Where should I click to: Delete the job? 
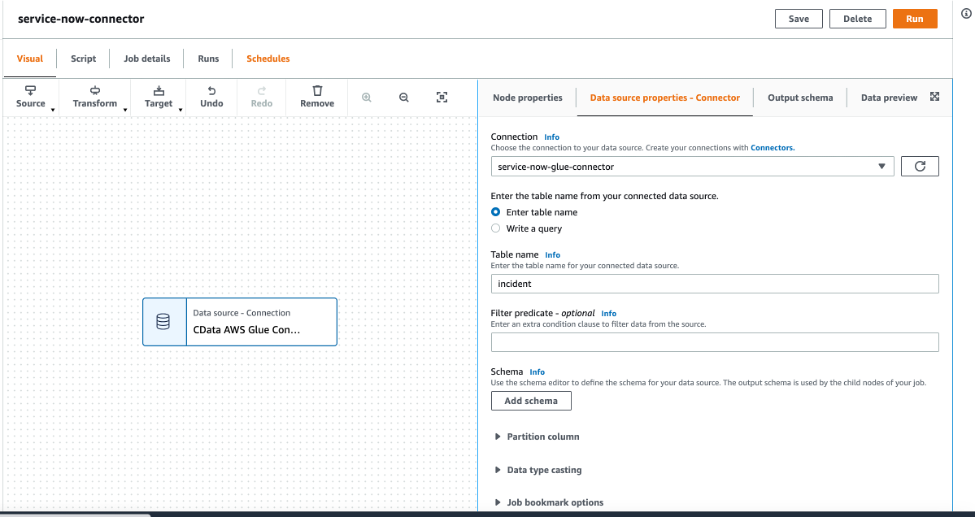pyautogui.click(x=857, y=19)
